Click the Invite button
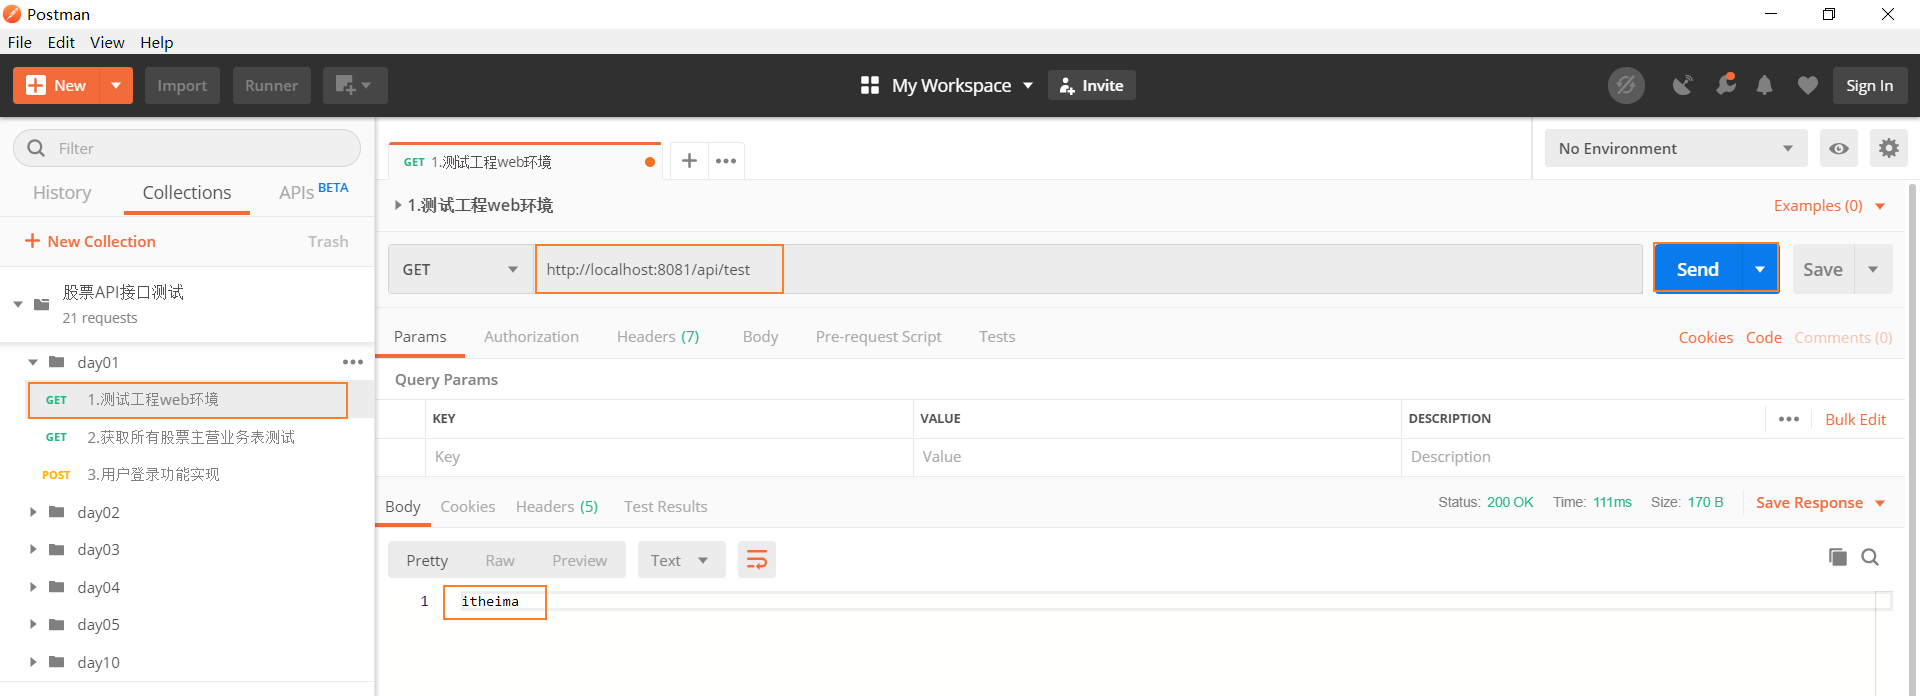Image resolution: width=1920 pixels, height=696 pixels. [1091, 85]
